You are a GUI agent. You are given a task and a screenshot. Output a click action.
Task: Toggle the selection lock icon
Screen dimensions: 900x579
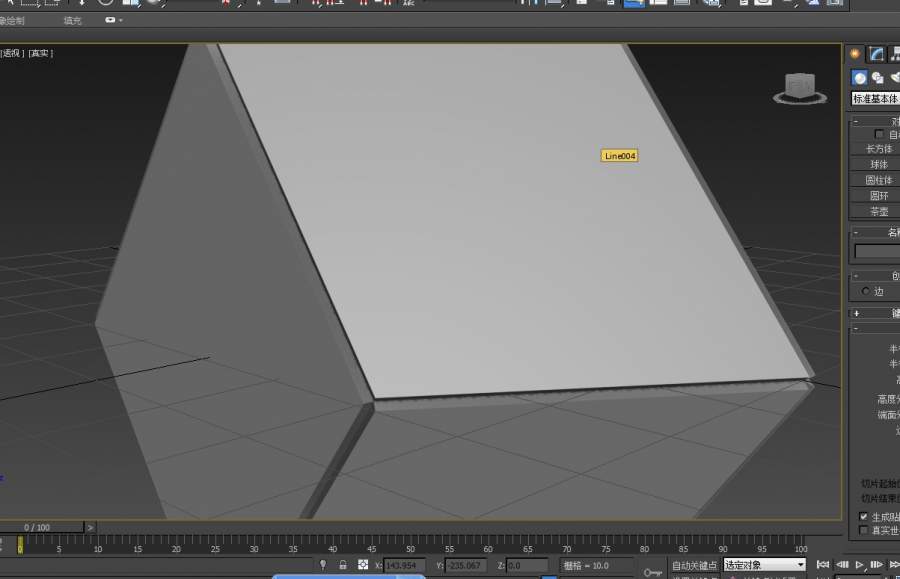pos(342,565)
